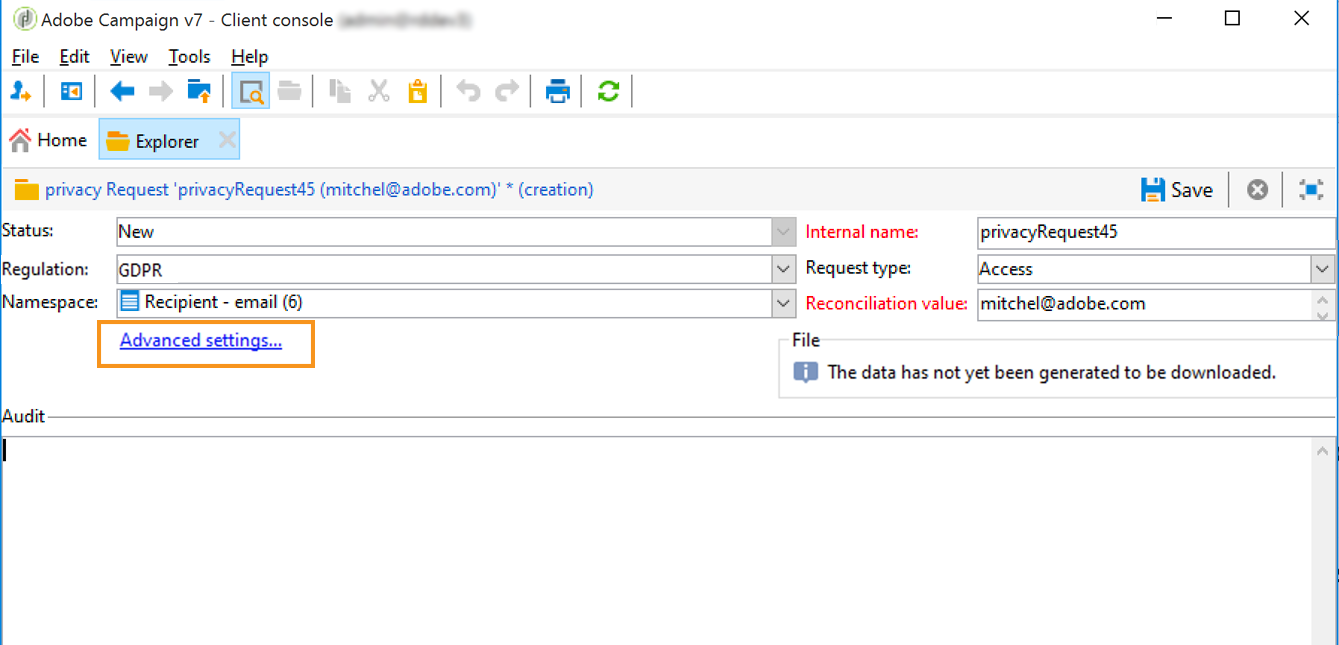Click the Undo arrow icon
The image size is (1339, 645).
(x=468, y=92)
